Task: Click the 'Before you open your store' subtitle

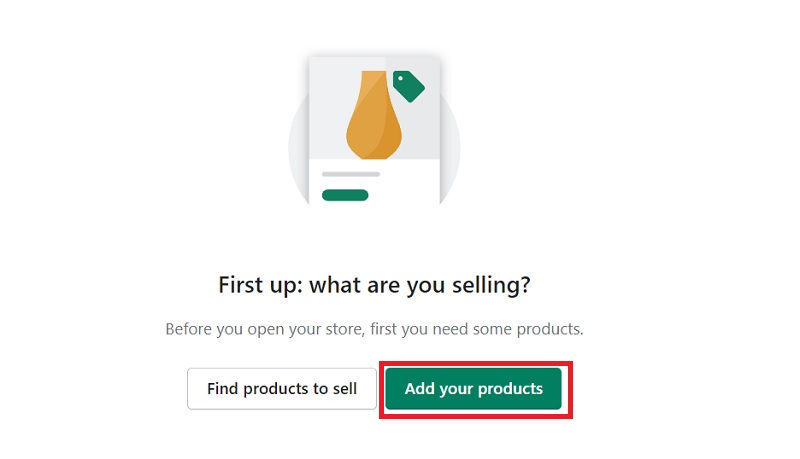Action: [x=374, y=329]
